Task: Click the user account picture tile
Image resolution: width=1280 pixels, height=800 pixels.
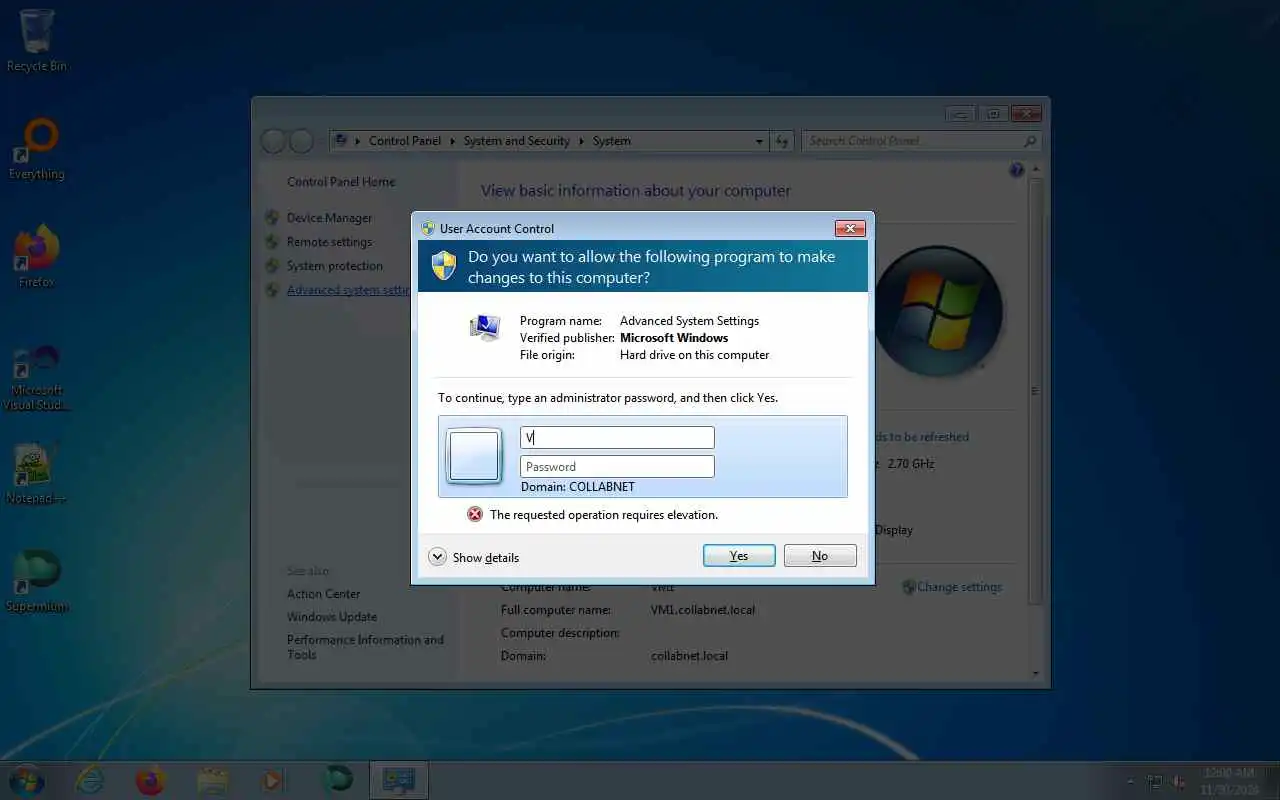Action: click(x=474, y=457)
